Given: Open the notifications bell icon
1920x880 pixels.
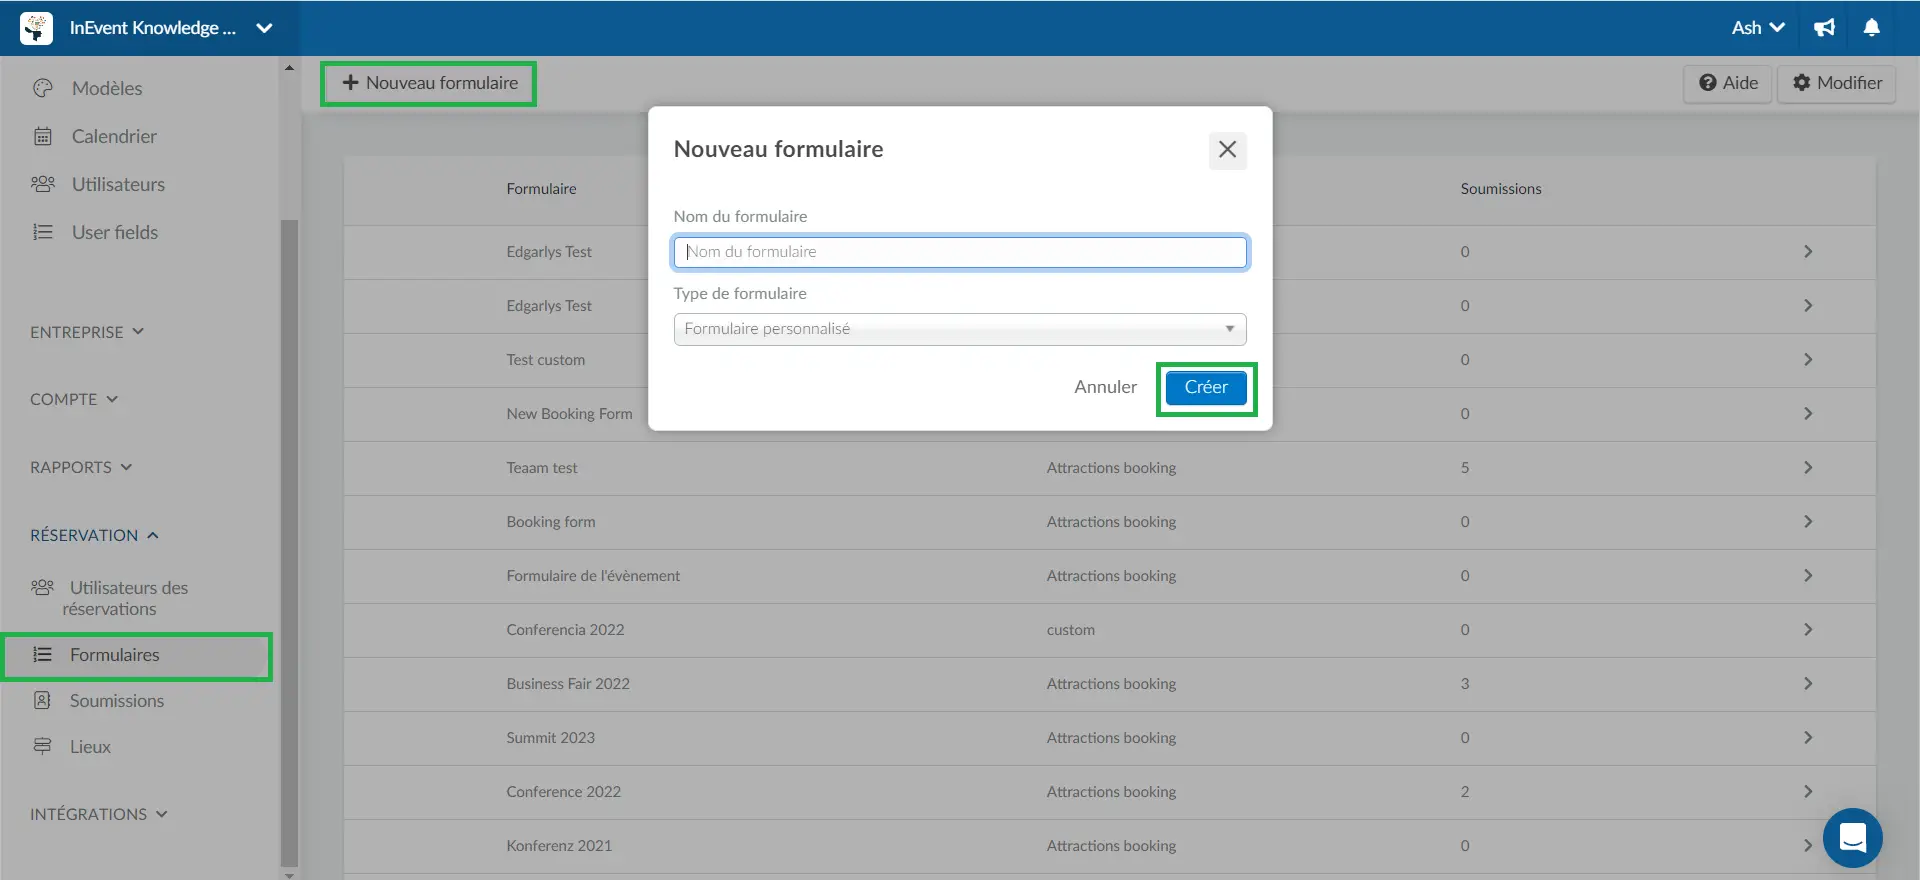Looking at the screenshot, I should click(x=1872, y=28).
